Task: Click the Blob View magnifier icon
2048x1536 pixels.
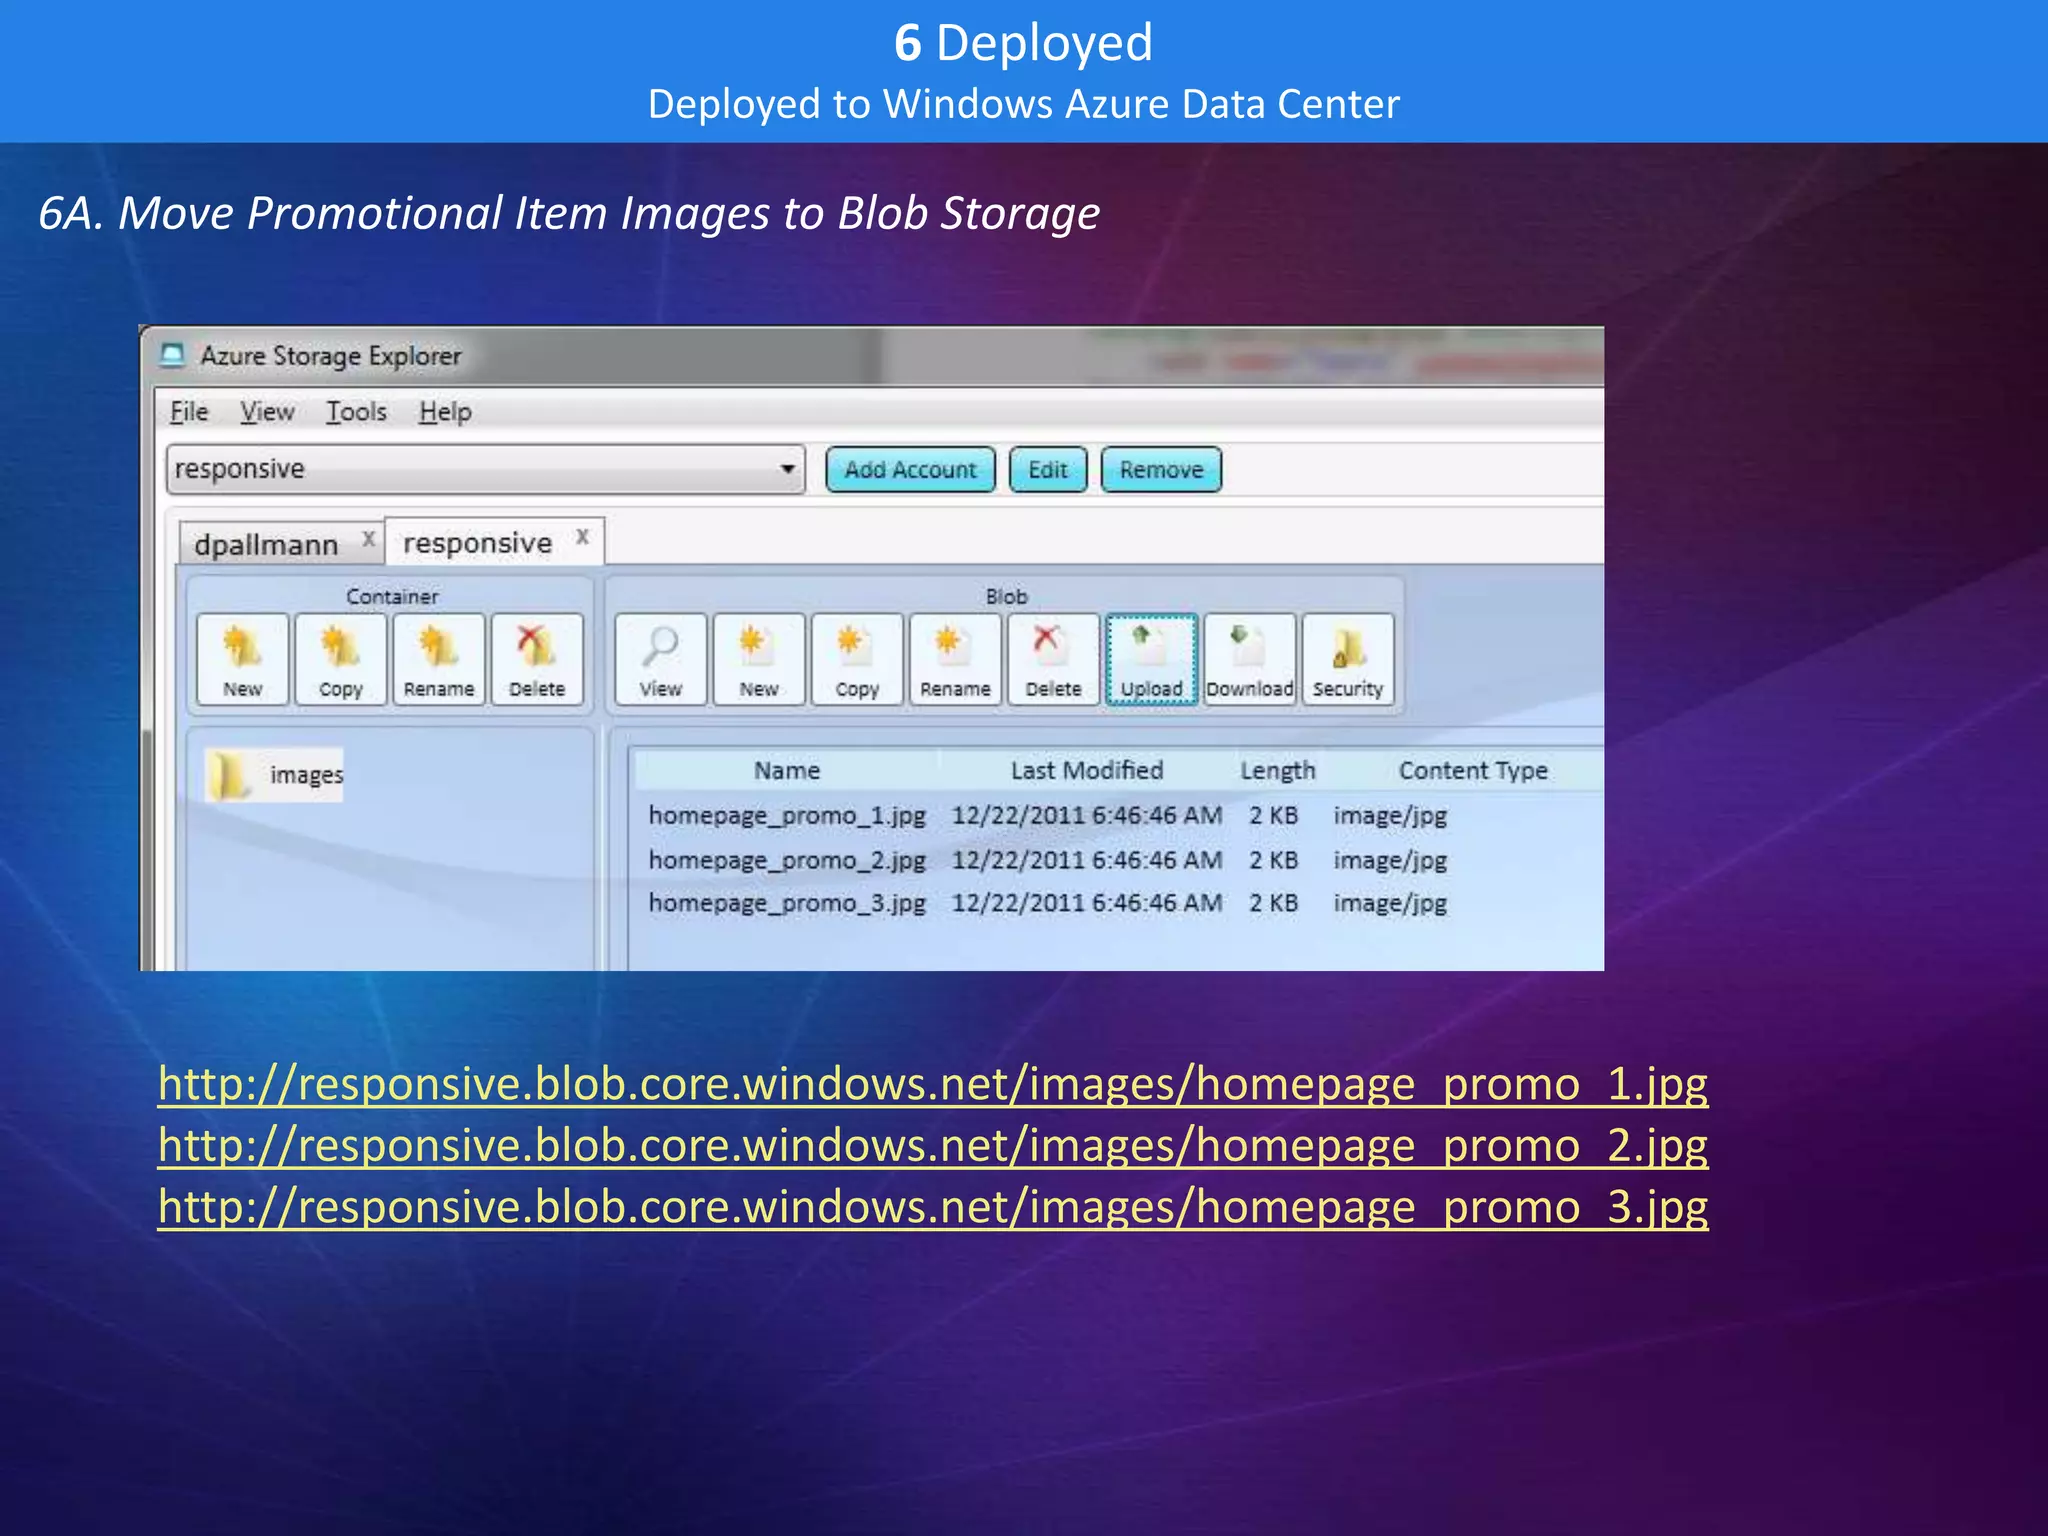Action: [x=660, y=660]
